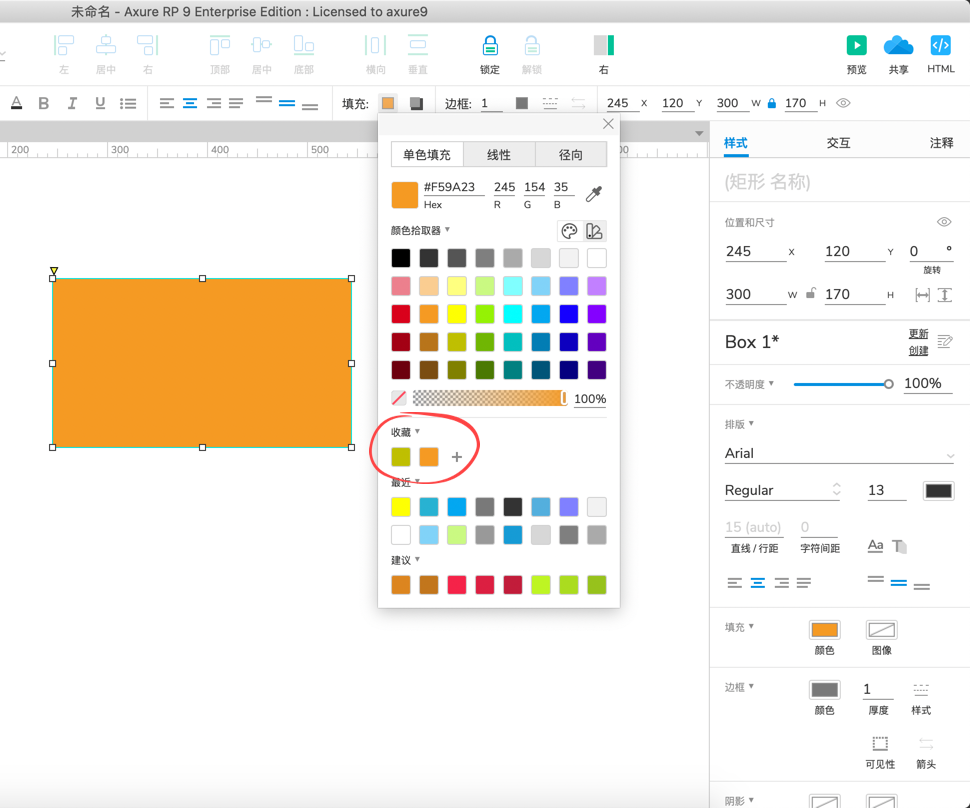Click the 创建 style link

(918, 351)
